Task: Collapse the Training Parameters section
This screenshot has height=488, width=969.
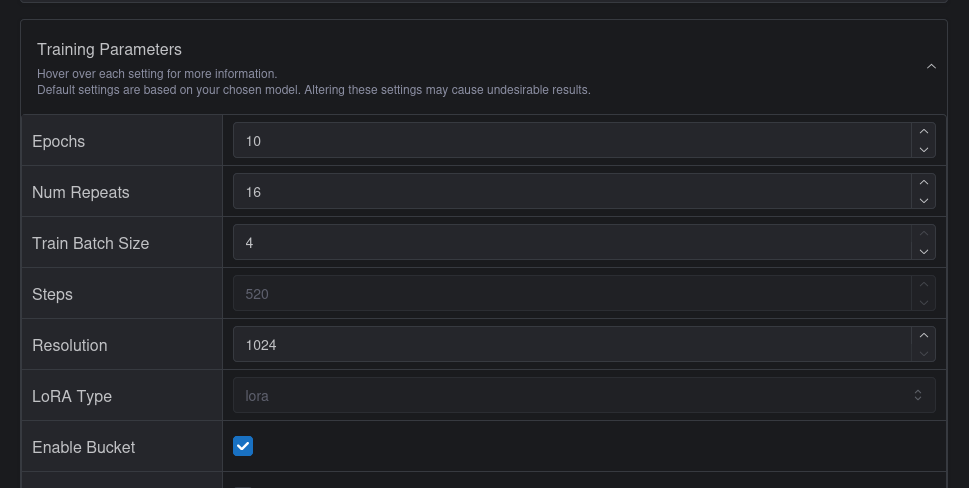Action: (x=931, y=67)
